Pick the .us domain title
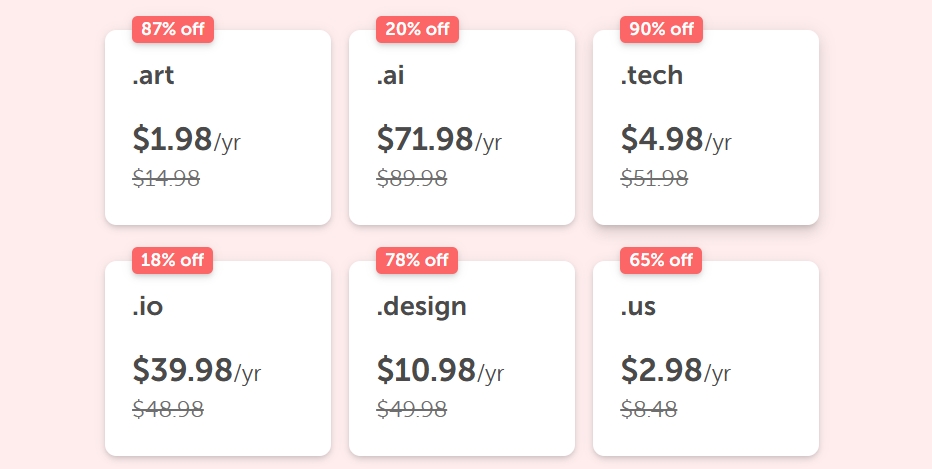 click(638, 306)
